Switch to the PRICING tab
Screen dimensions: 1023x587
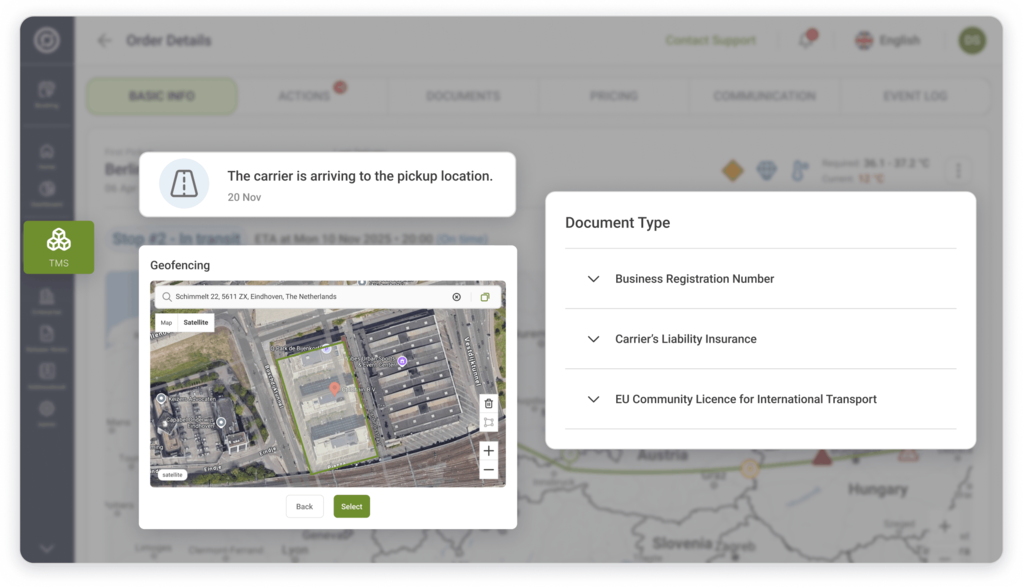pos(614,96)
